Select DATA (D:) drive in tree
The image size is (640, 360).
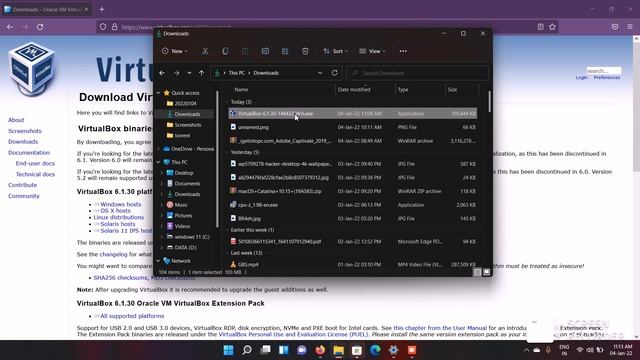pos(186,247)
